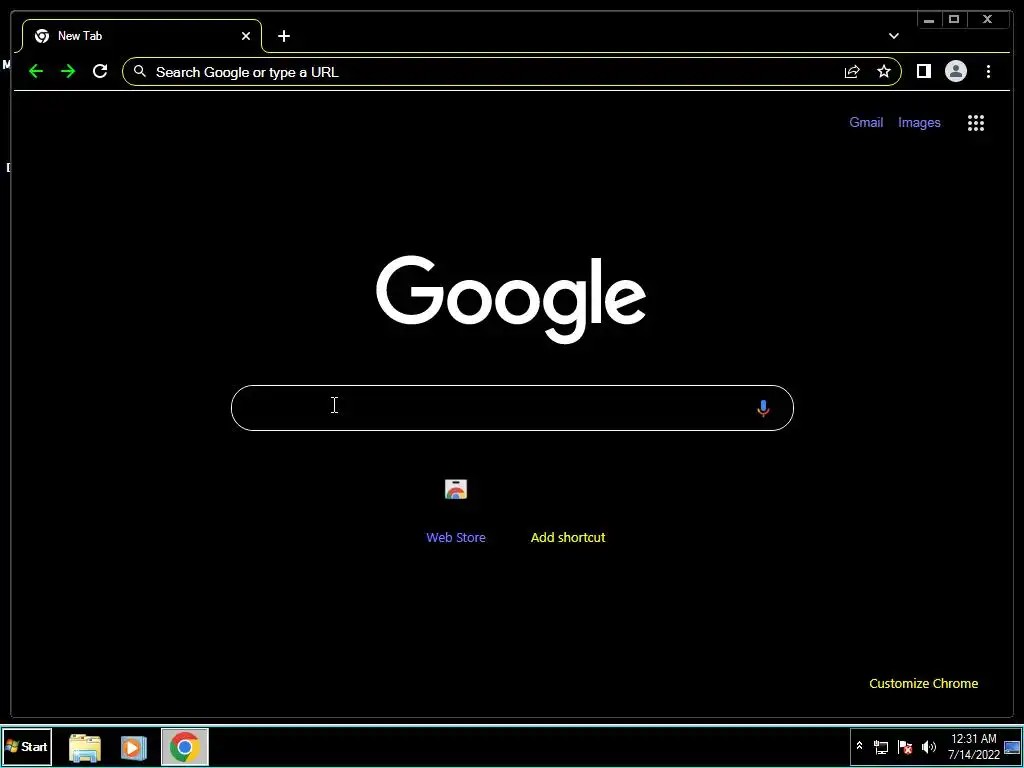
Task: Maximize the Chrome window
Action: coord(954,20)
